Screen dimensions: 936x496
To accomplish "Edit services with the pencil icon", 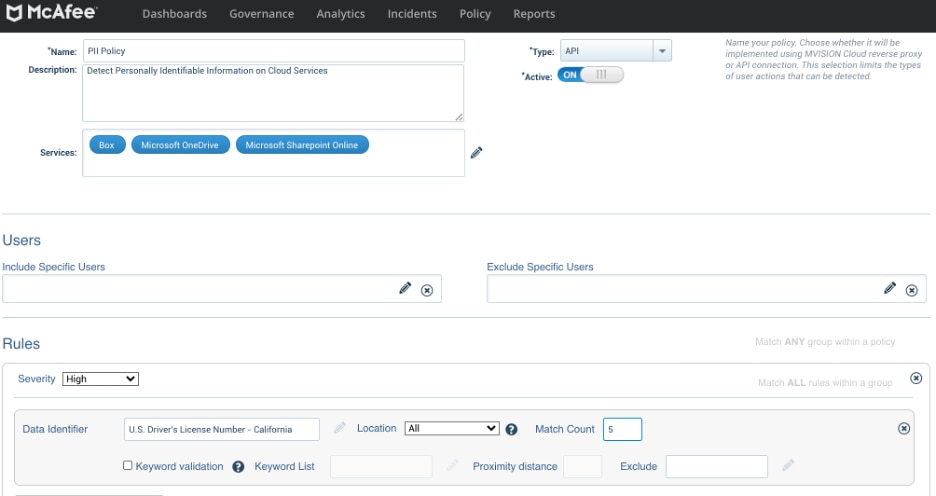I will tap(476, 153).
